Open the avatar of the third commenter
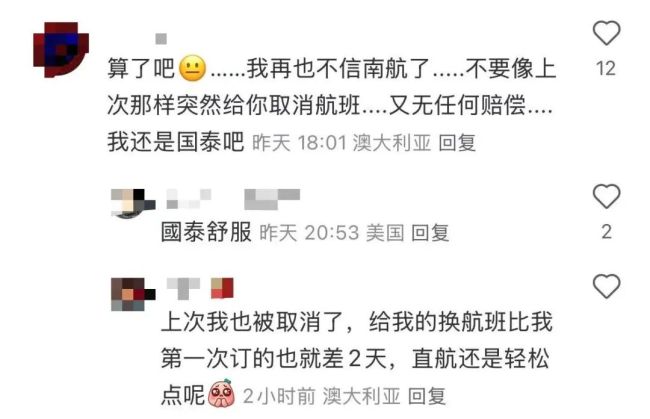The width and height of the screenshot is (650, 419). click(133, 294)
